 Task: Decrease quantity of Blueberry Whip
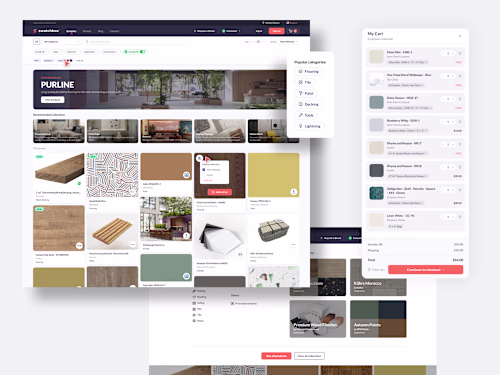pyautogui.click(x=443, y=122)
